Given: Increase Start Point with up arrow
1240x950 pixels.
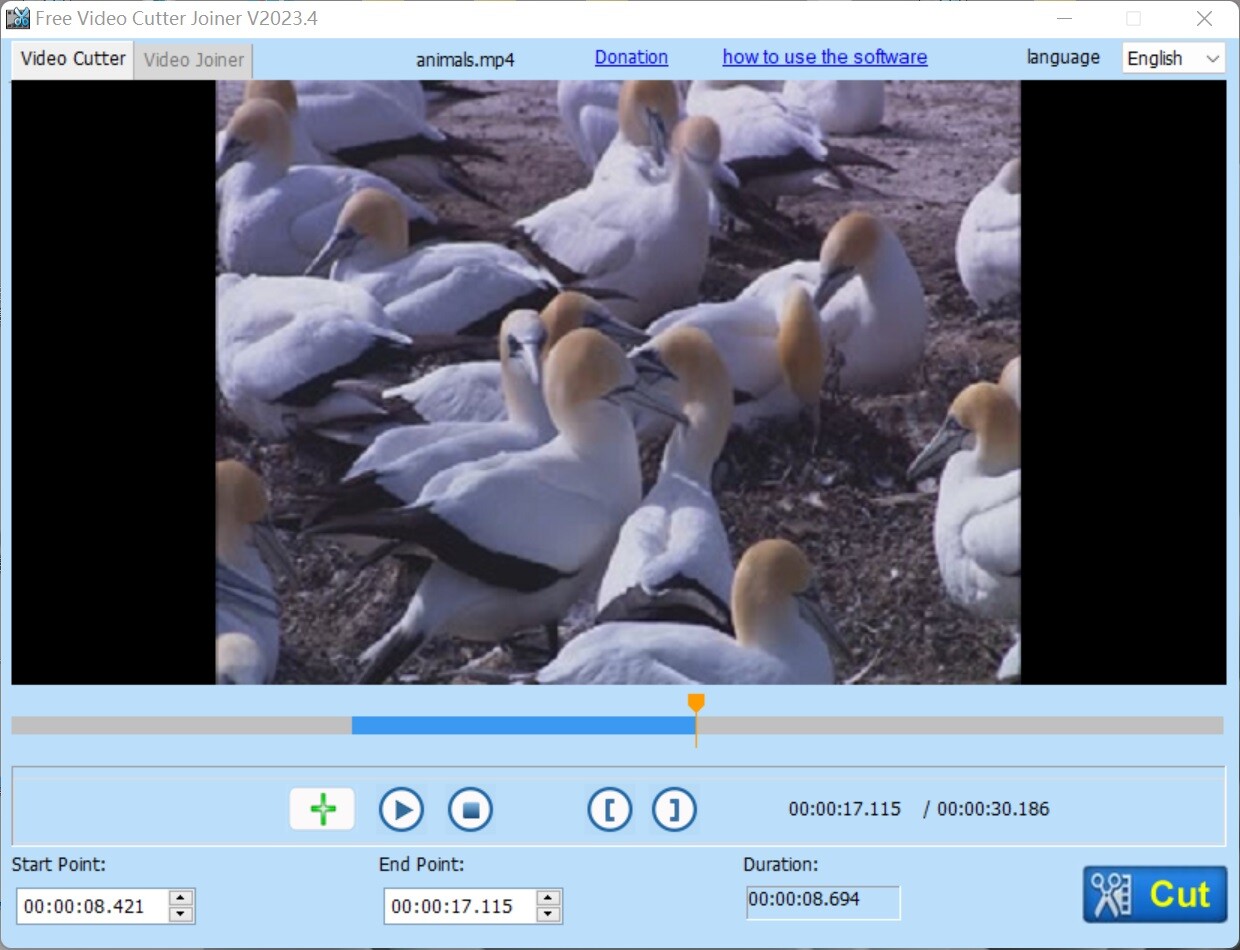Looking at the screenshot, I should (x=181, y=898).
